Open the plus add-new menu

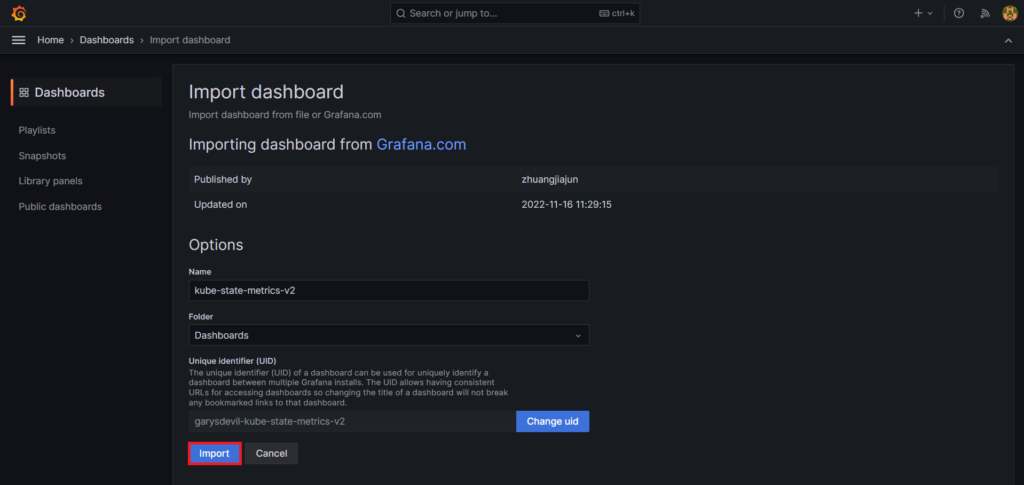click(923, 13)
